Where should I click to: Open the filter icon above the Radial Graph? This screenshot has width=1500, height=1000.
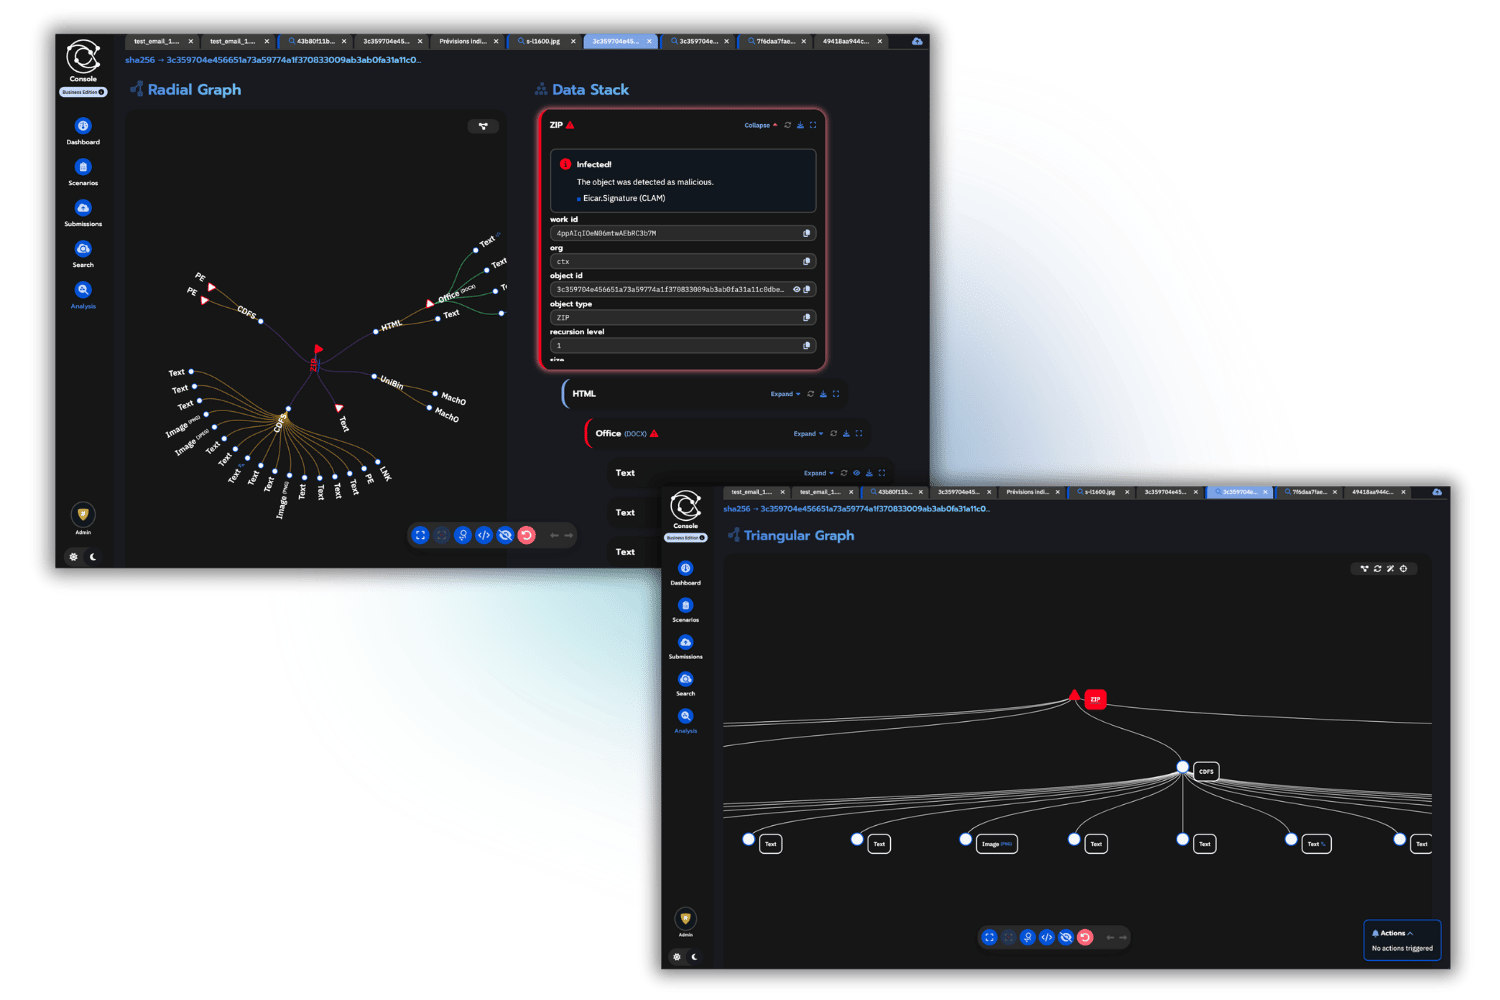(483, 126)
